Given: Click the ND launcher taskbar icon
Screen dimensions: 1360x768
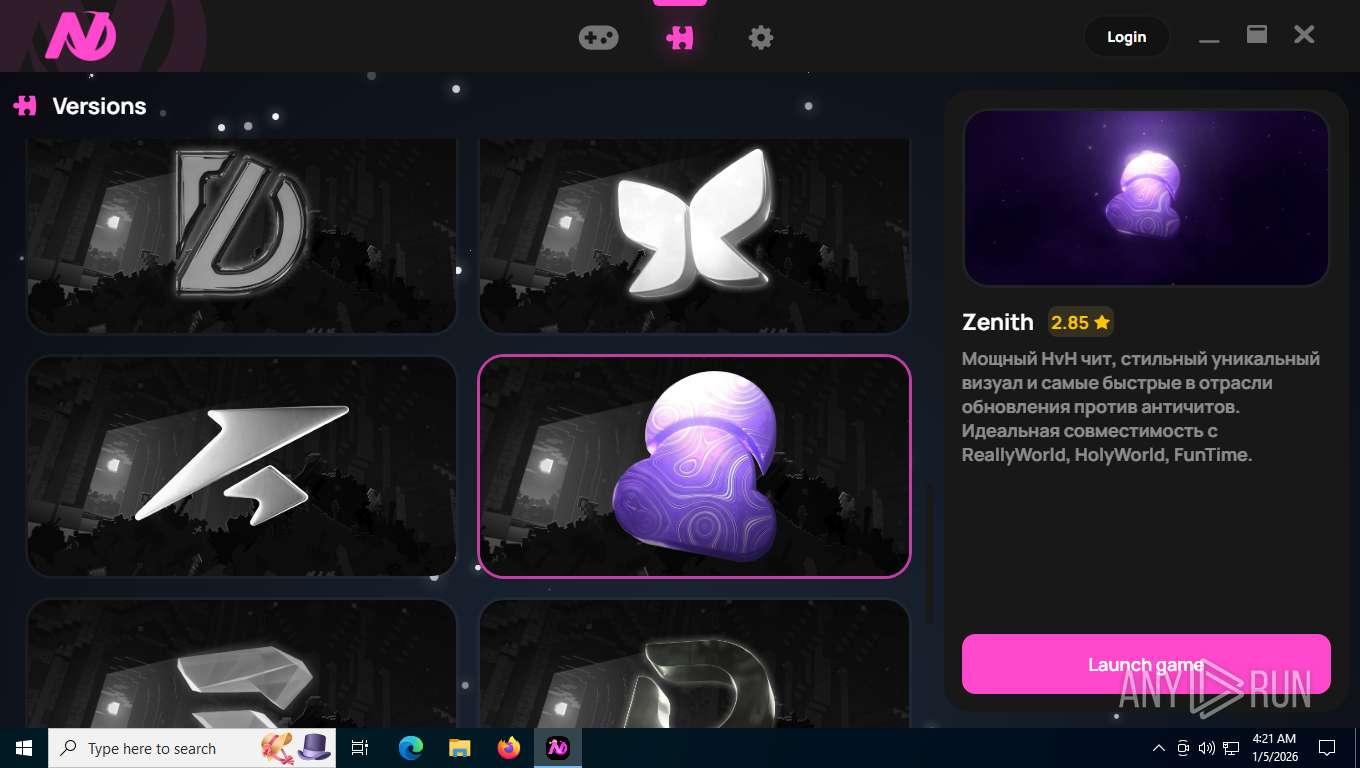Looking at the screenshot, I should pyautogui.click(x=558, y=748).
